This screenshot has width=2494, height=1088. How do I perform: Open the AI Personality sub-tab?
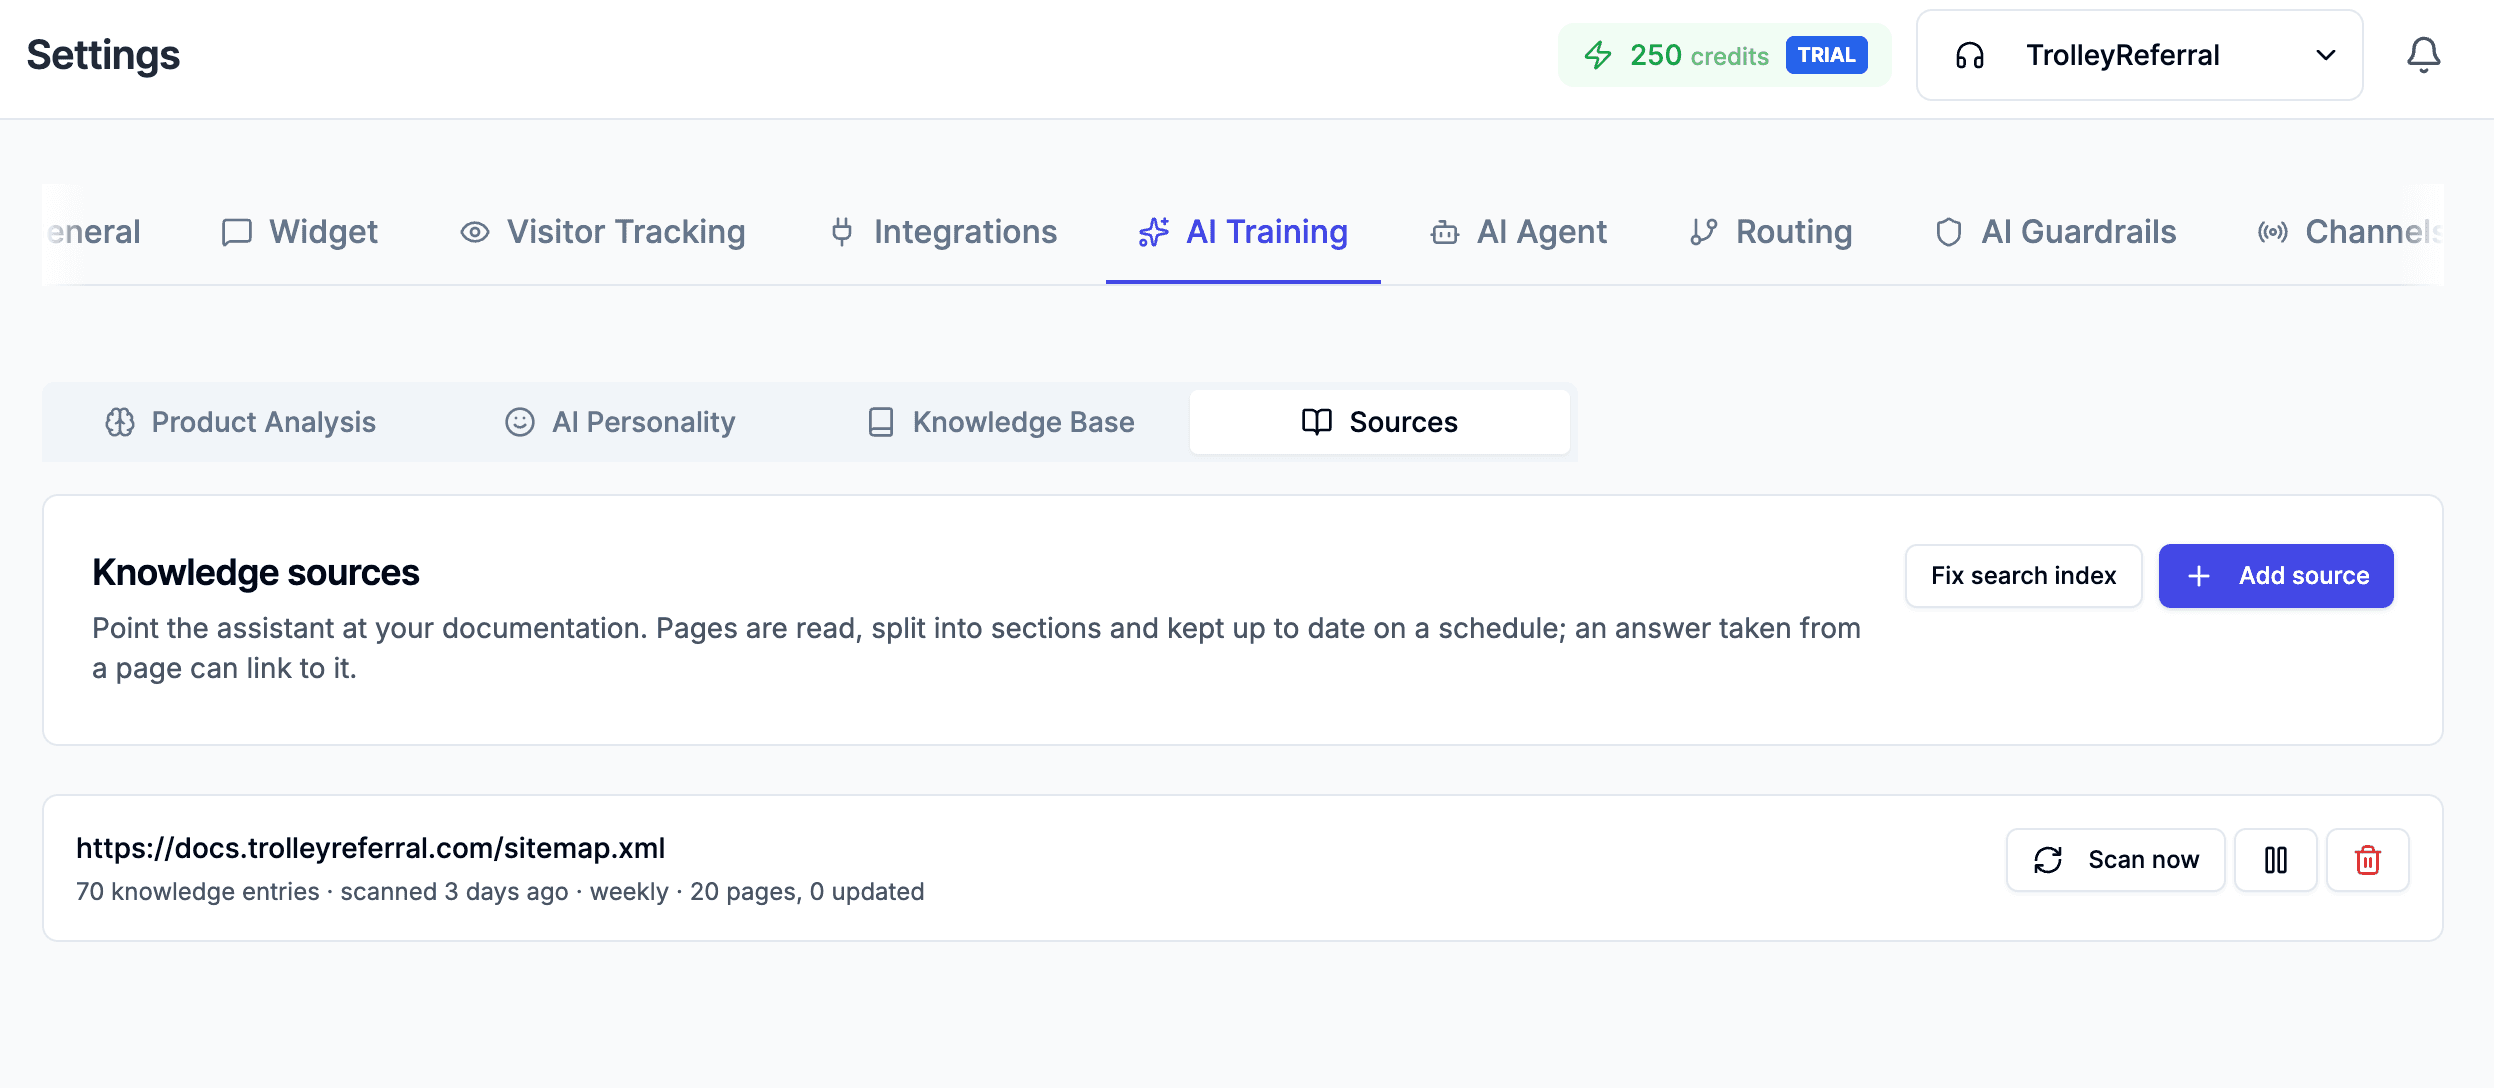coord(620,422)
